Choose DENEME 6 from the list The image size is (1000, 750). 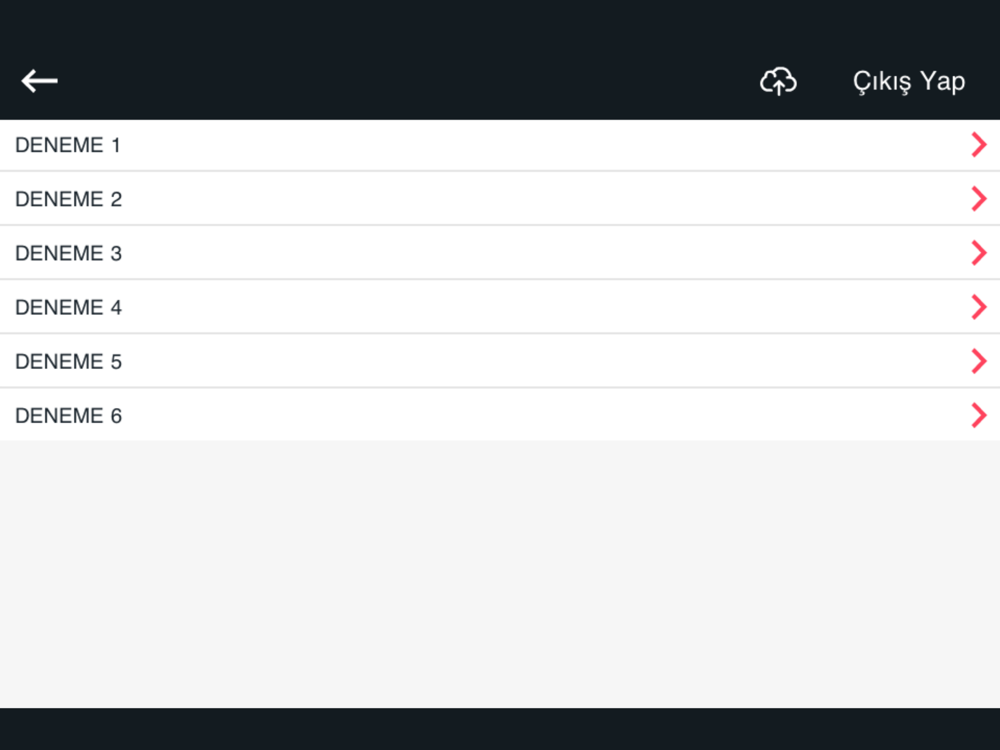click(500, 415)
